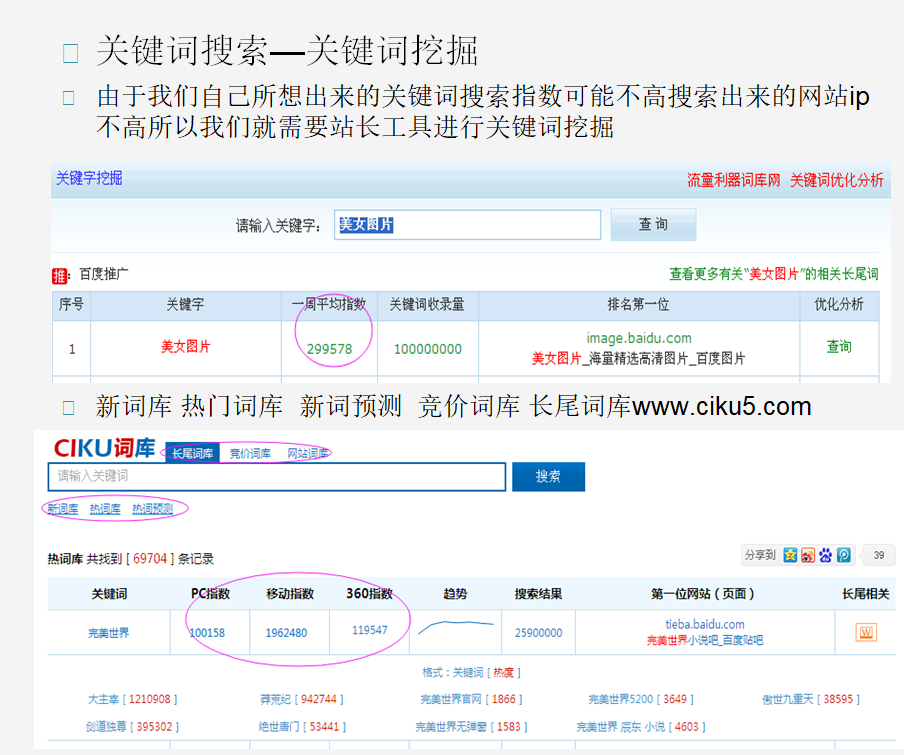Select the weekly index value 299578
The height and width of the screenshot is (755, 904).
point(329,349)
